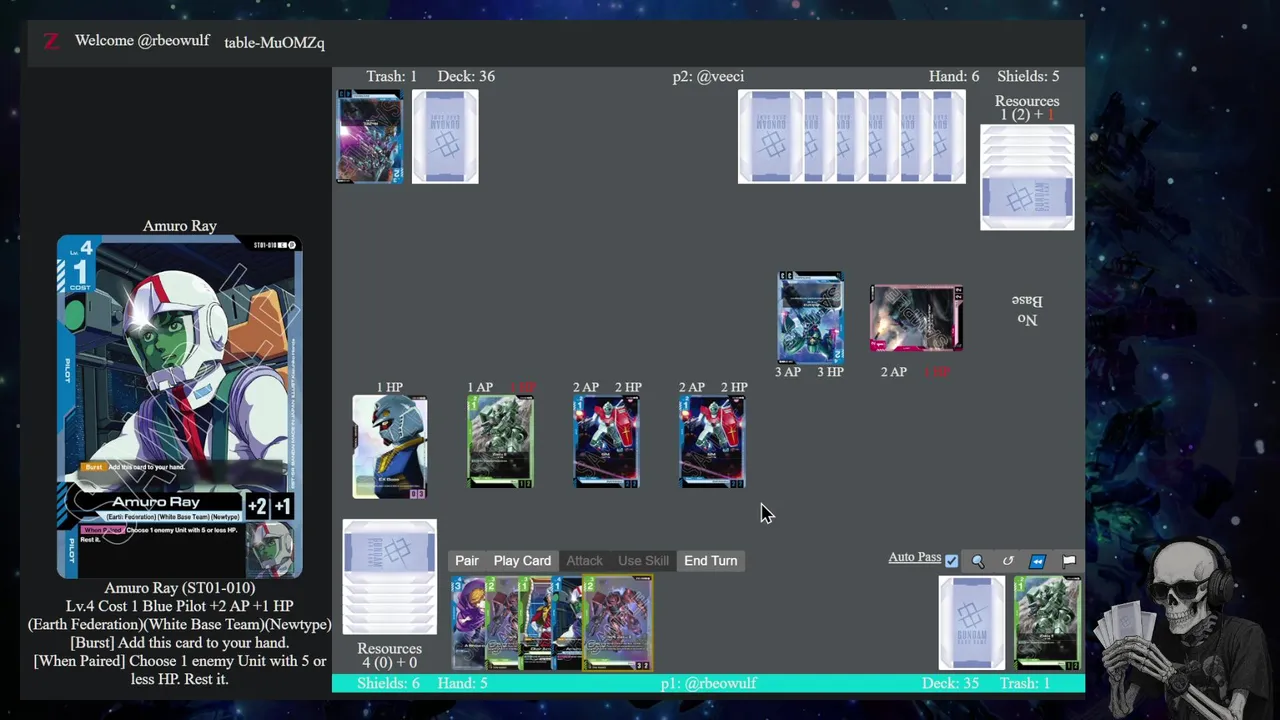Viewport: 1280px width, 720px height.
Task: Click the 'p1: @rbeowulf' player label
Action: click(708, 683)
